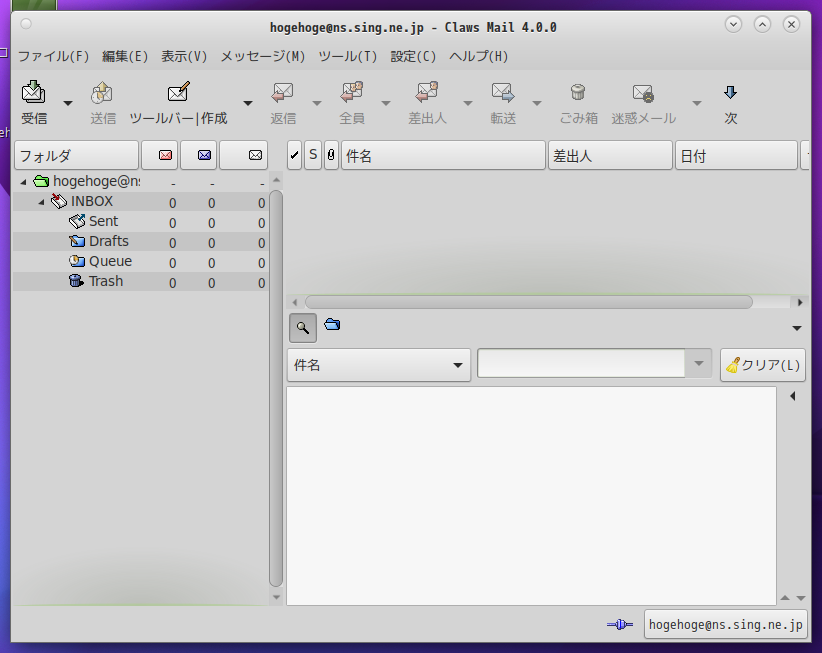Click the down arrow below message view

pos(801,597)
